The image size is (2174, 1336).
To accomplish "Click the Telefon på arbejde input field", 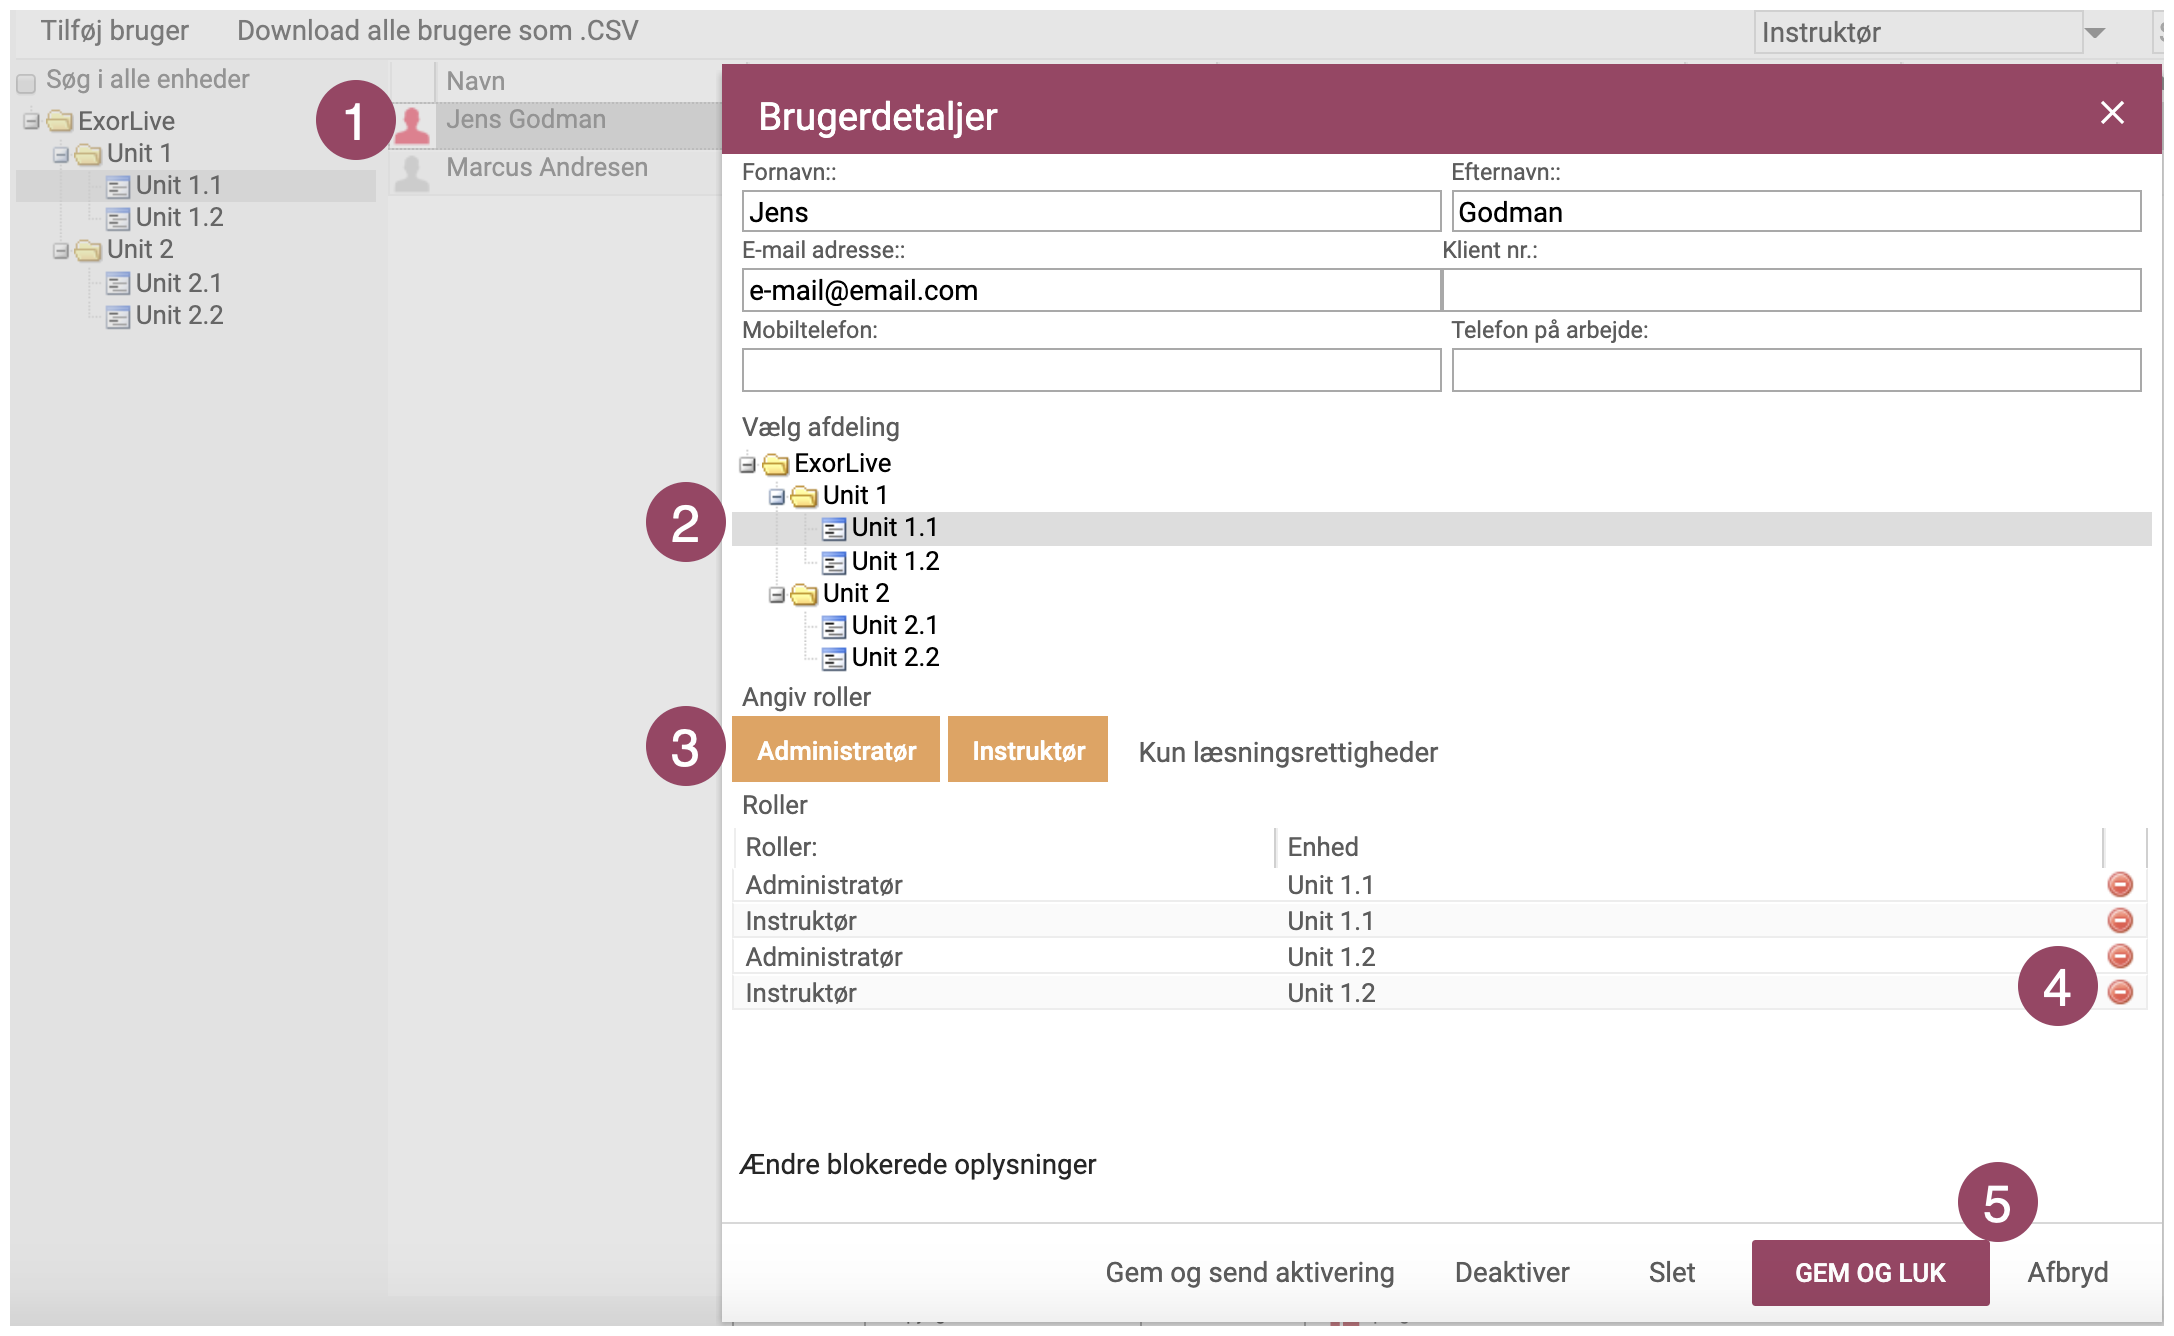I will click(1796, 370).
